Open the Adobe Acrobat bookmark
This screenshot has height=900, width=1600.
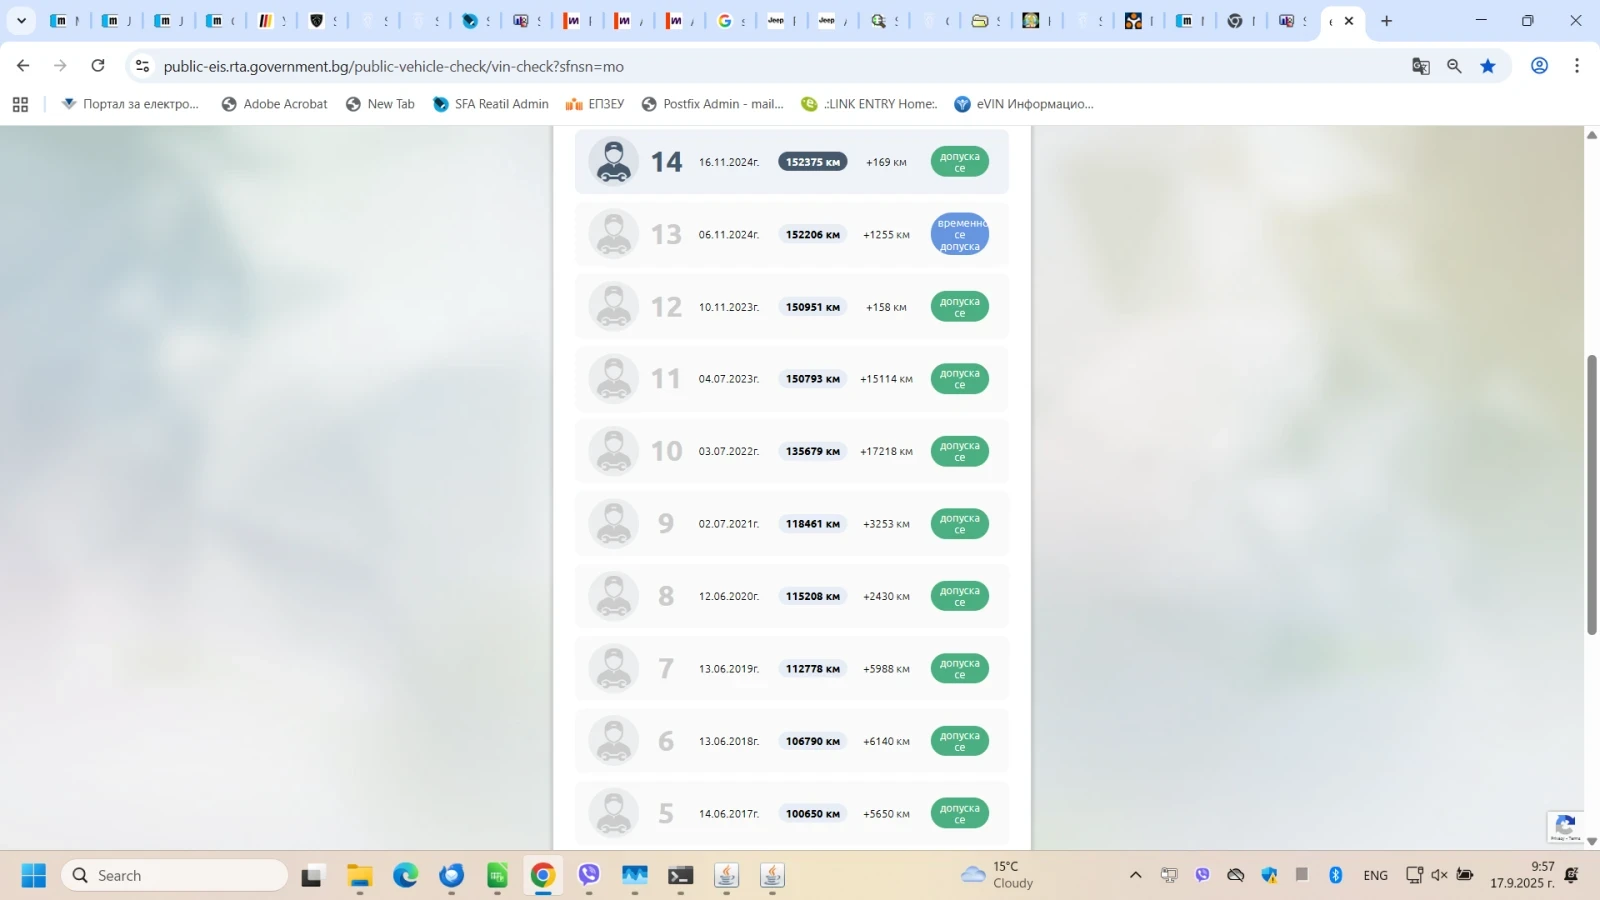point(274,104)
